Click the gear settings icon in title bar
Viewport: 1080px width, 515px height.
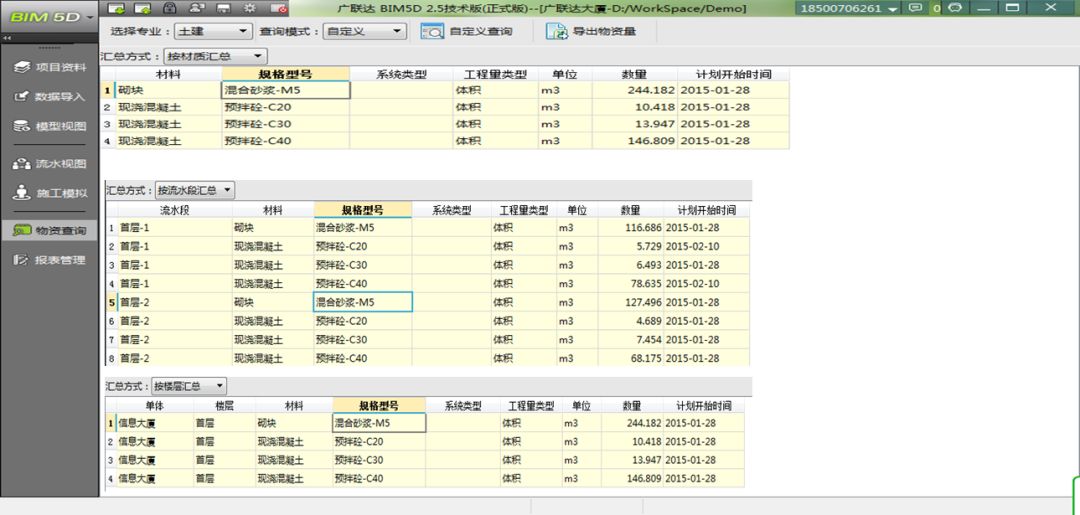(251, 8)
